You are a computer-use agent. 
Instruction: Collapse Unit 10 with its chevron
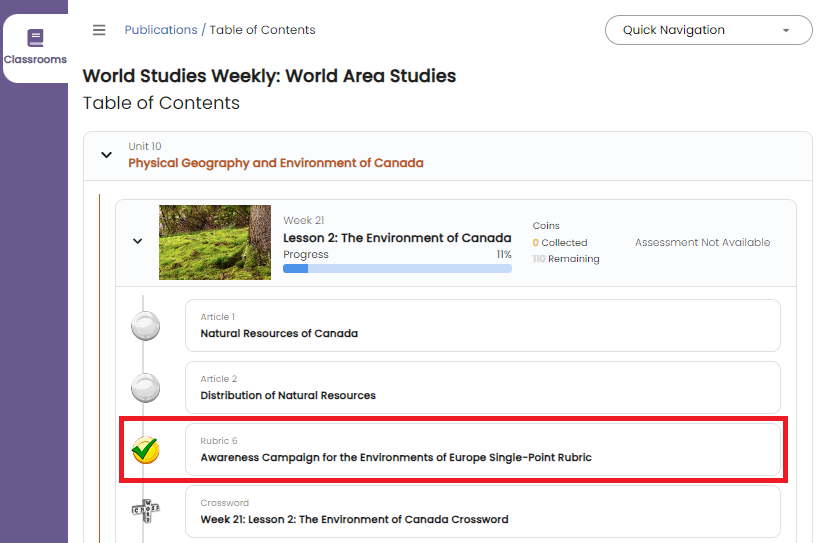coord(107,155)
